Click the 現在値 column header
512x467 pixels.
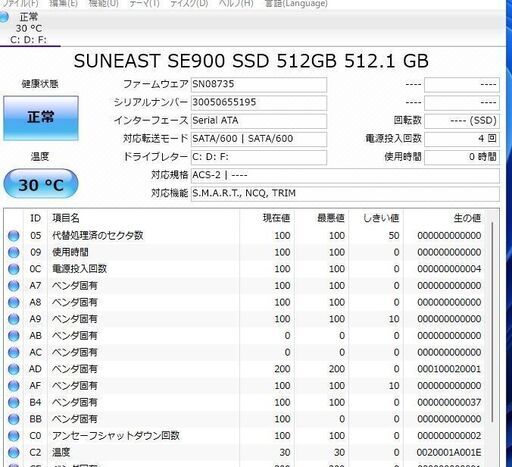[267, 218]
